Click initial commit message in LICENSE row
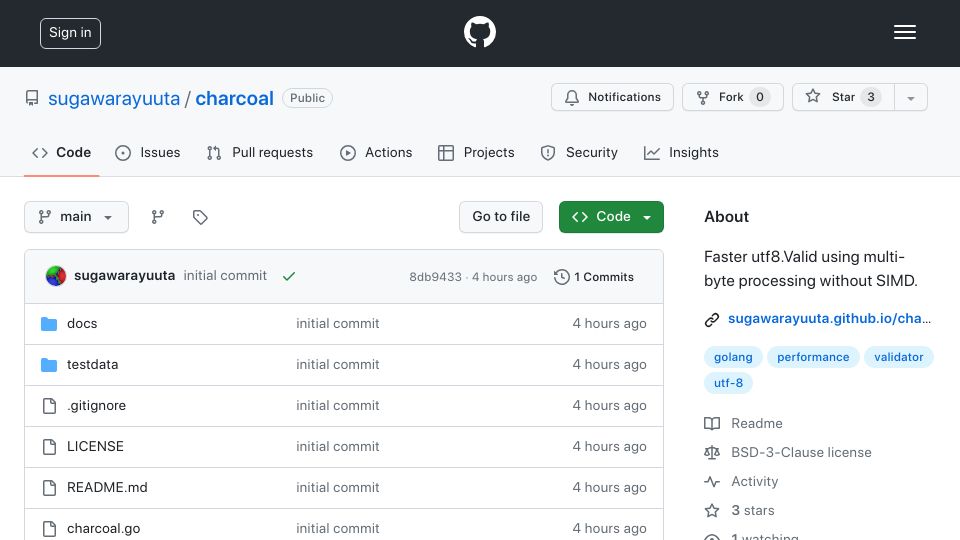Viewport: 960px width, 540px height. click(x=338, y=446)
